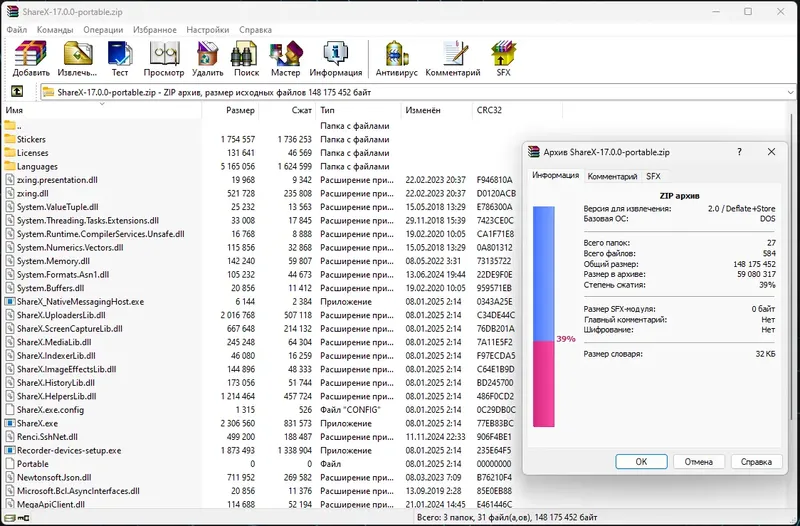Image resolution: width=800 pixels, height=526 pixels.
Task: Click the Справка button in dialog
Action: click(756, 461)
